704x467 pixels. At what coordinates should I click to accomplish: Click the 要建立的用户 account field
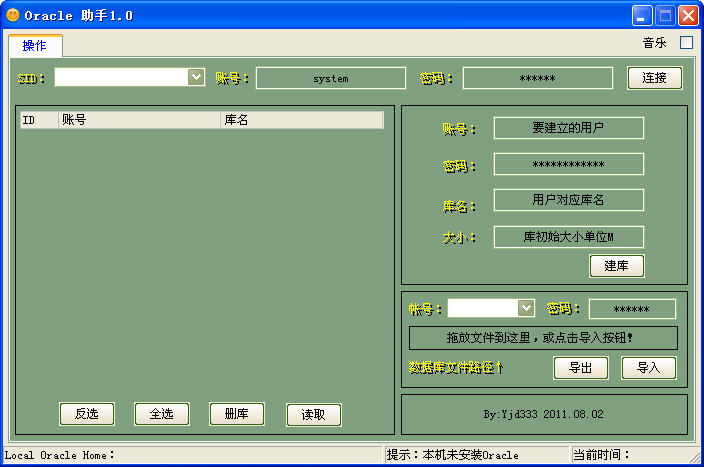pyautogui.click(x=568, y=128)
